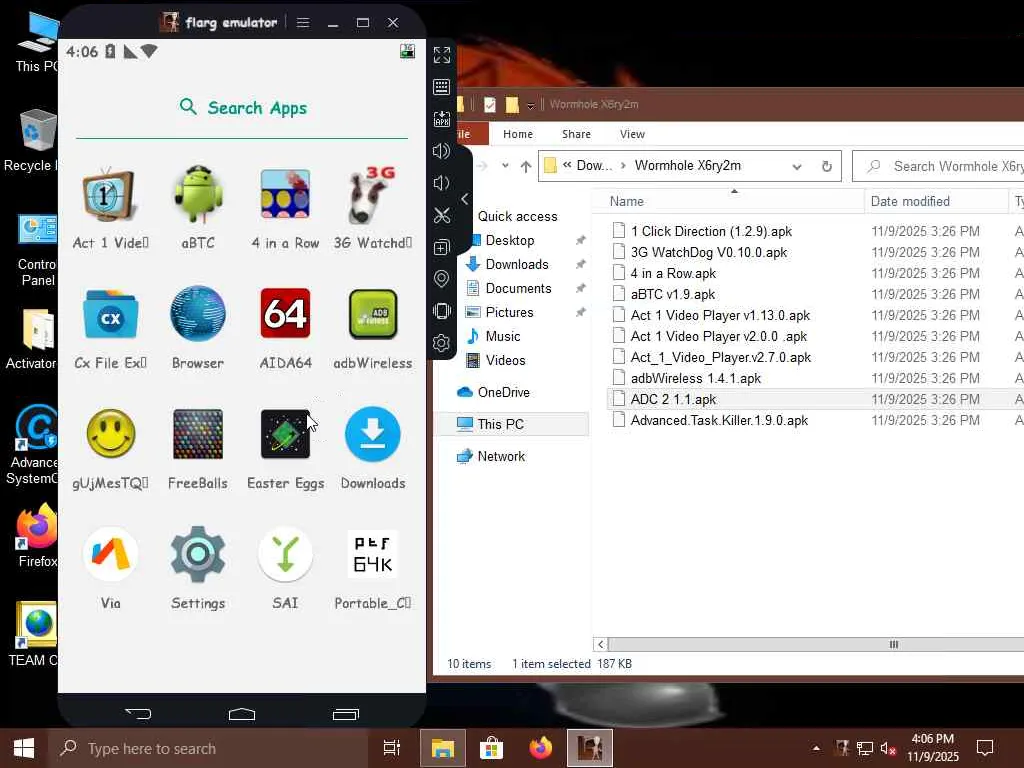
Task: Select adbWireless 1.4.1.apk file
Action: [x=696, y=378]
